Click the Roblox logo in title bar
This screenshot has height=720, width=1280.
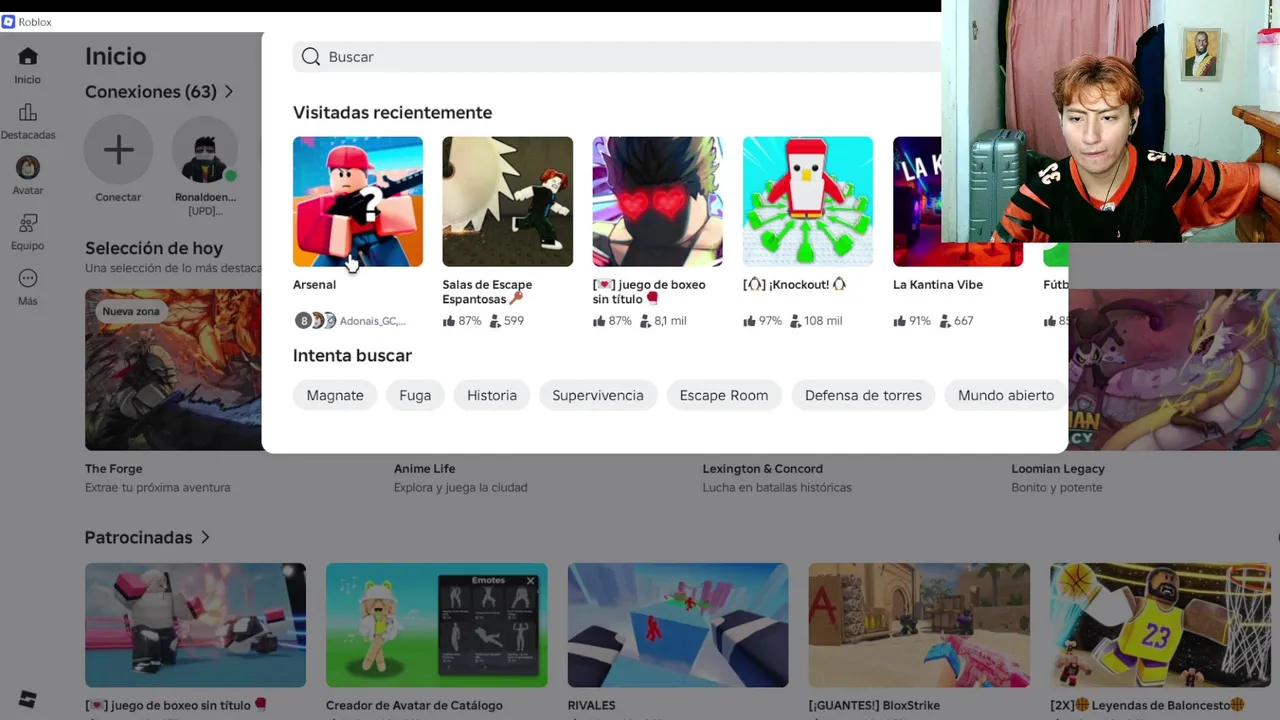8,22
